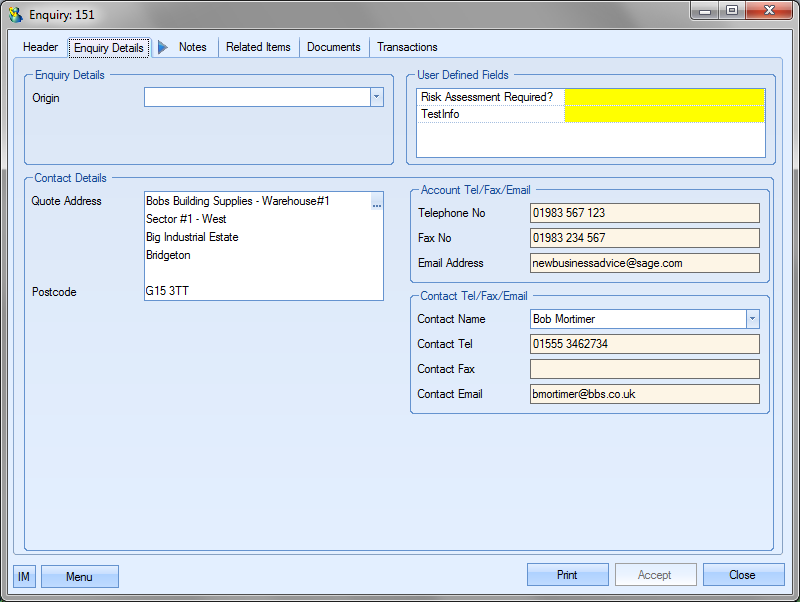Click the empty Contact Fax field
The height and width of the screenshot is (602, 800).
pyautogui.click(x=644, y=369)
